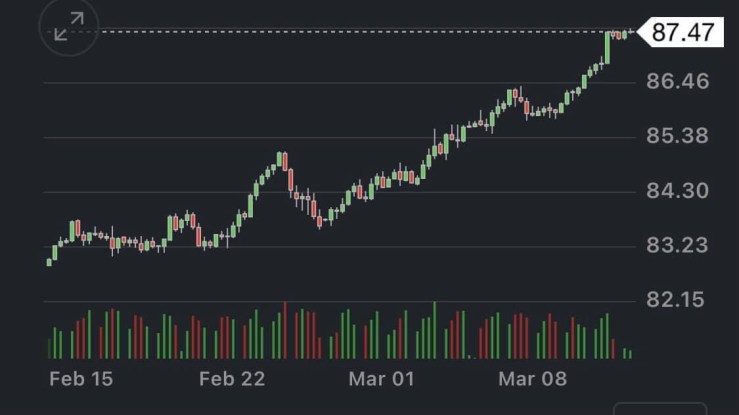Select the 82.15 price axis label

coord(677,299)
